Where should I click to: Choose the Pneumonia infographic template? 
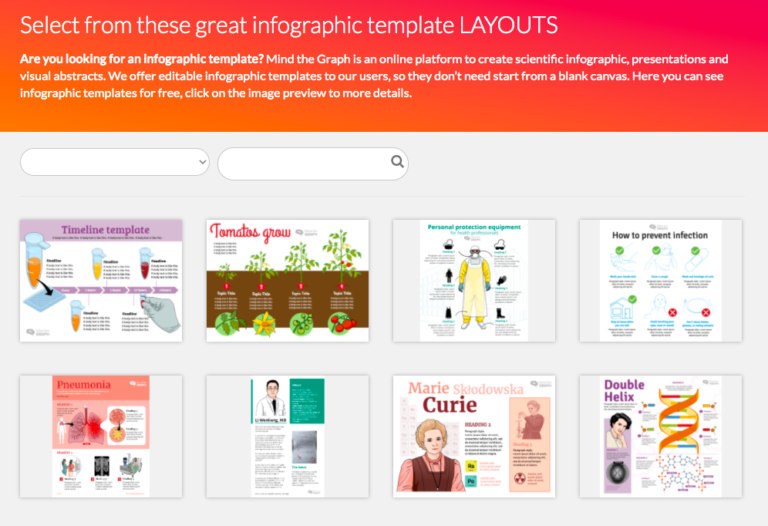click(x=101, y=436)
